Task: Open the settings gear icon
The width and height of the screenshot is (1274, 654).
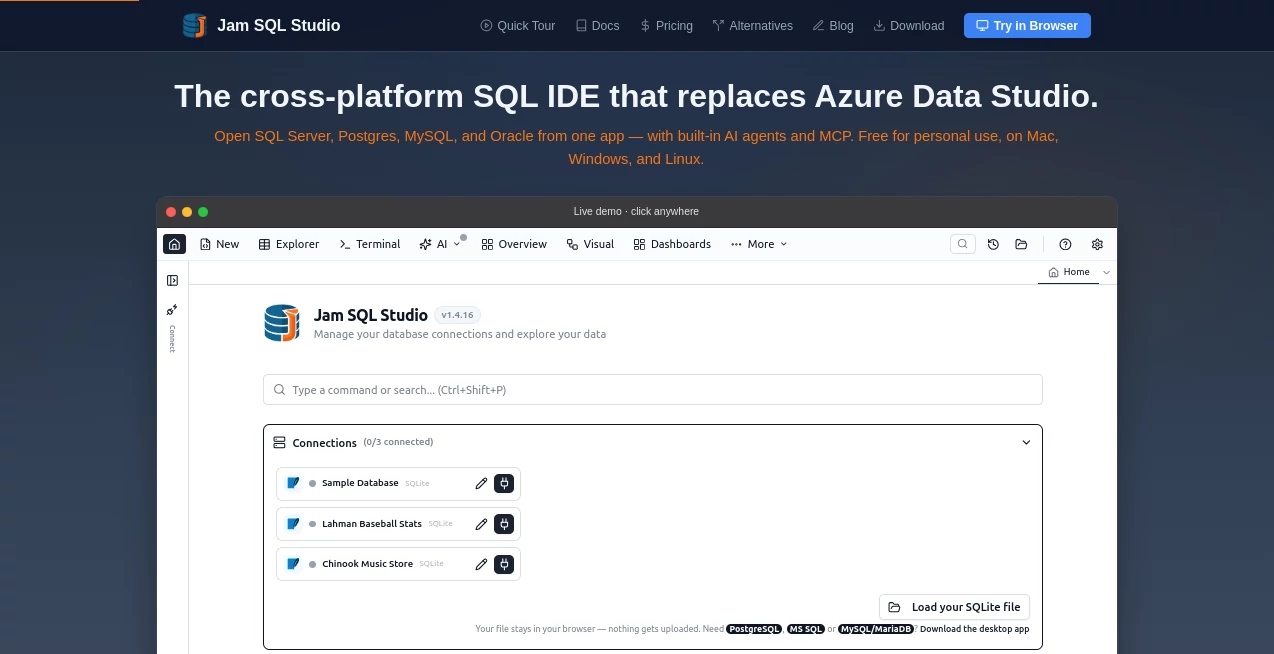Action: (1097, 244)
